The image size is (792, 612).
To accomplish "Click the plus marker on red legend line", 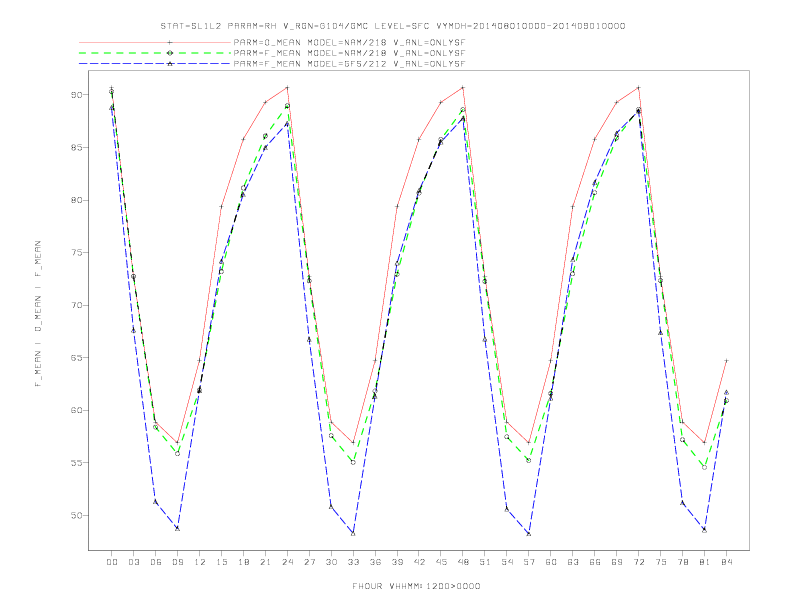I will click(x=170, y=42).
